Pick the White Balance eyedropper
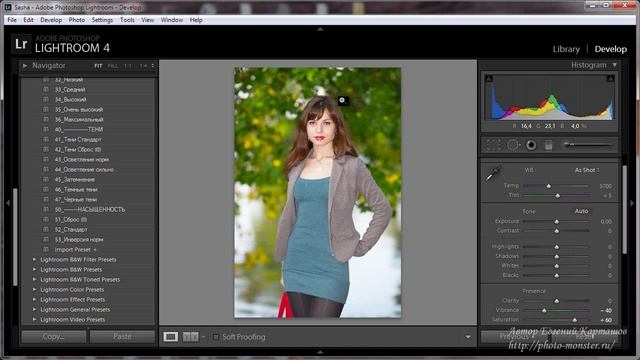The width and height of the screenshot is (640, 360). click(x=493, y=173)
